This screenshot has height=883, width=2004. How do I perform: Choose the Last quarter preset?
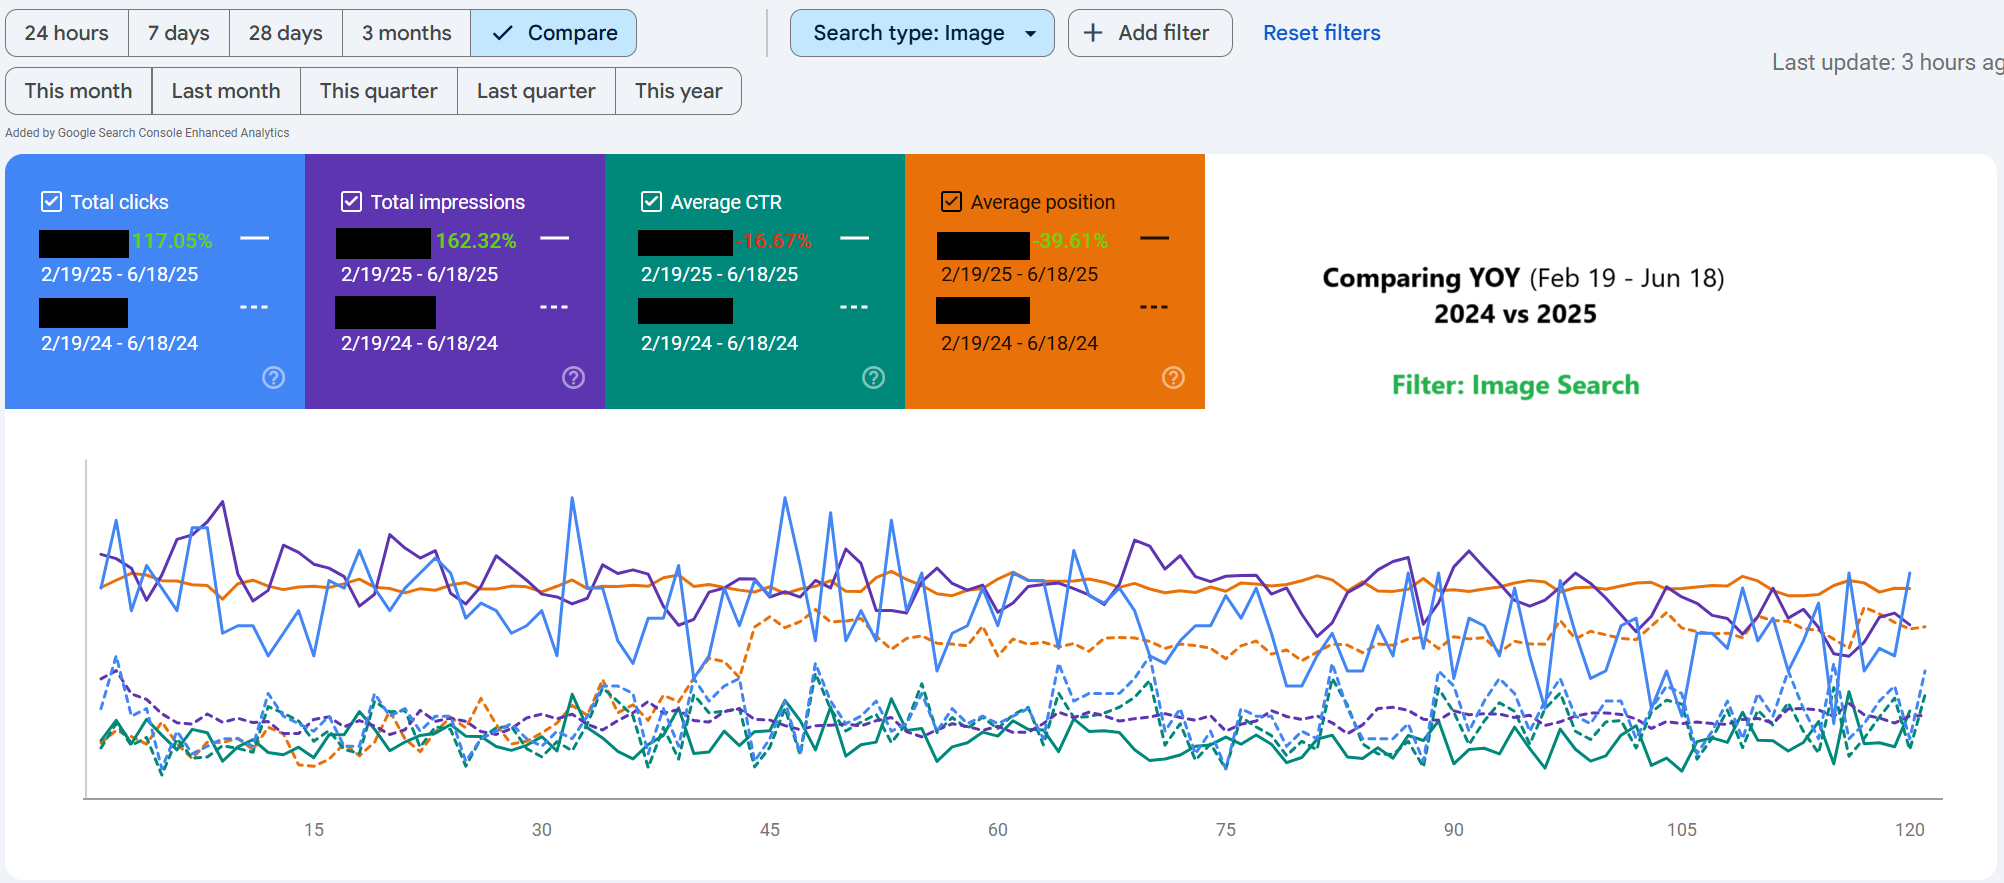pos(535,91)
